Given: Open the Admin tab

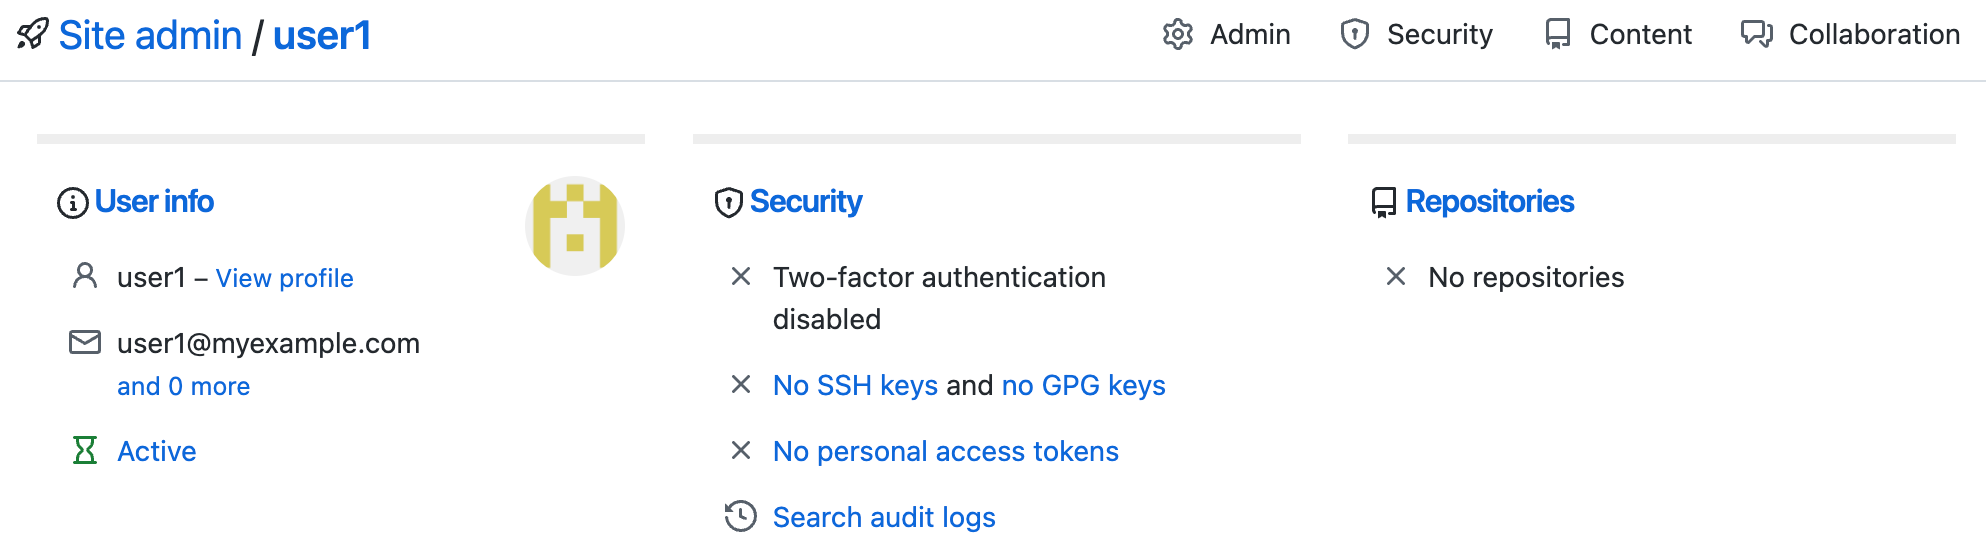Looking at the screenshot, I should tap(1249, 35).
